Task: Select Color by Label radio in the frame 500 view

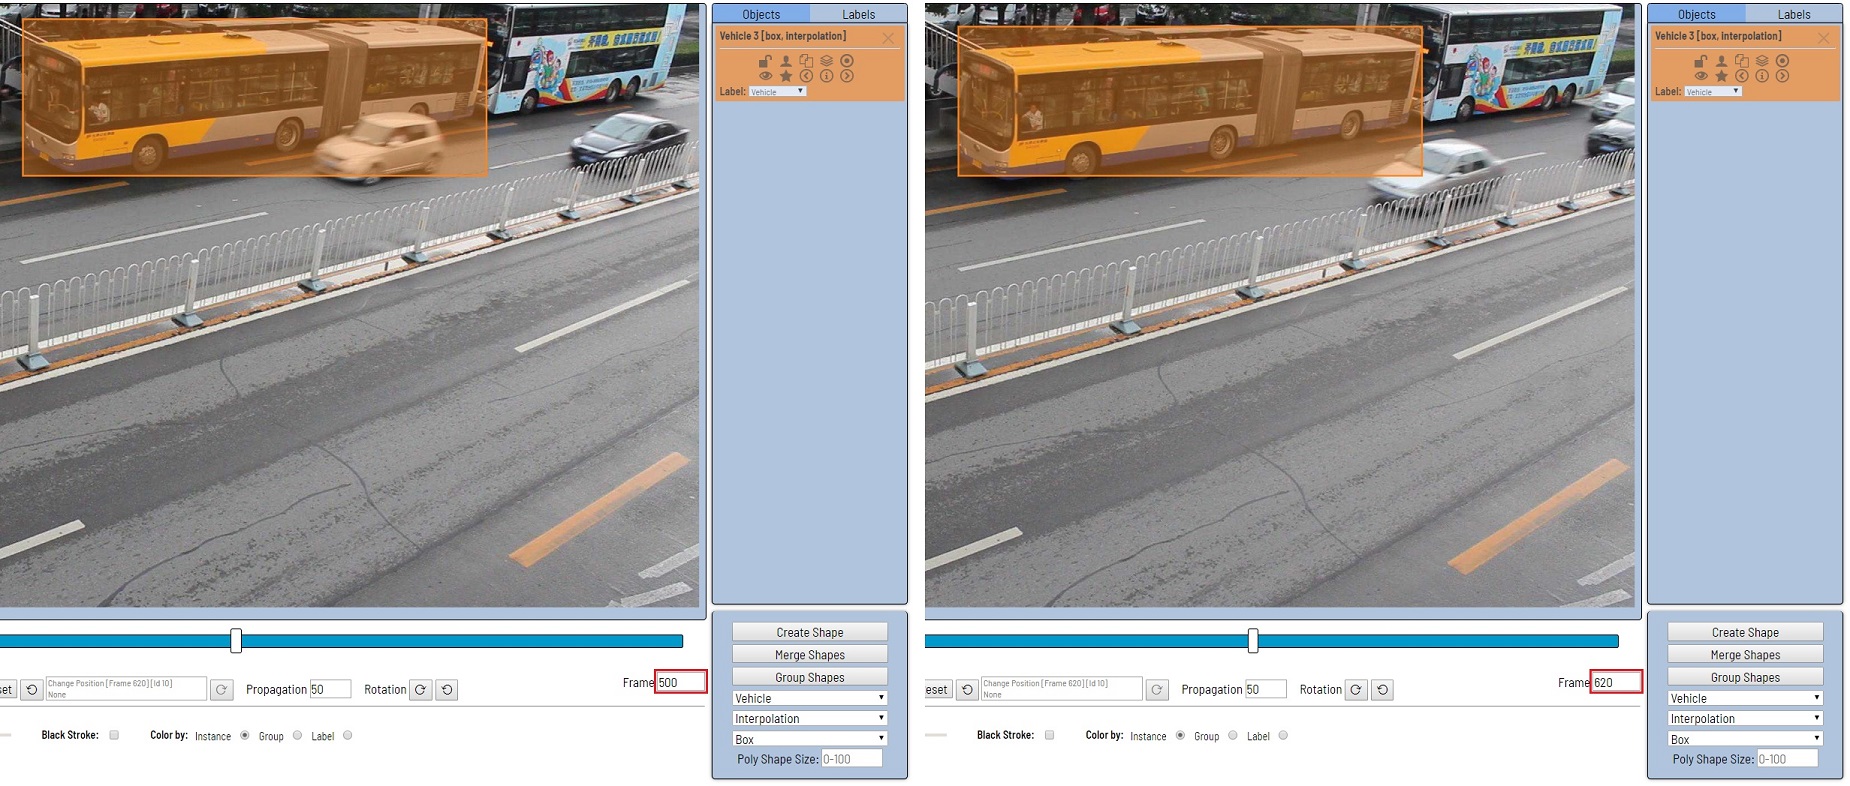Action: coord(348,735)
